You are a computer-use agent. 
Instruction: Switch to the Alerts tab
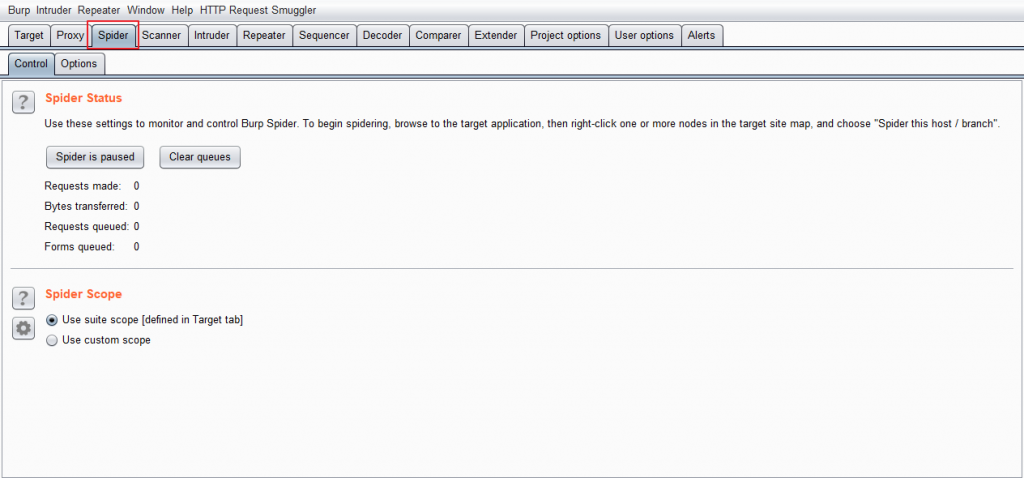pos(701,35)
